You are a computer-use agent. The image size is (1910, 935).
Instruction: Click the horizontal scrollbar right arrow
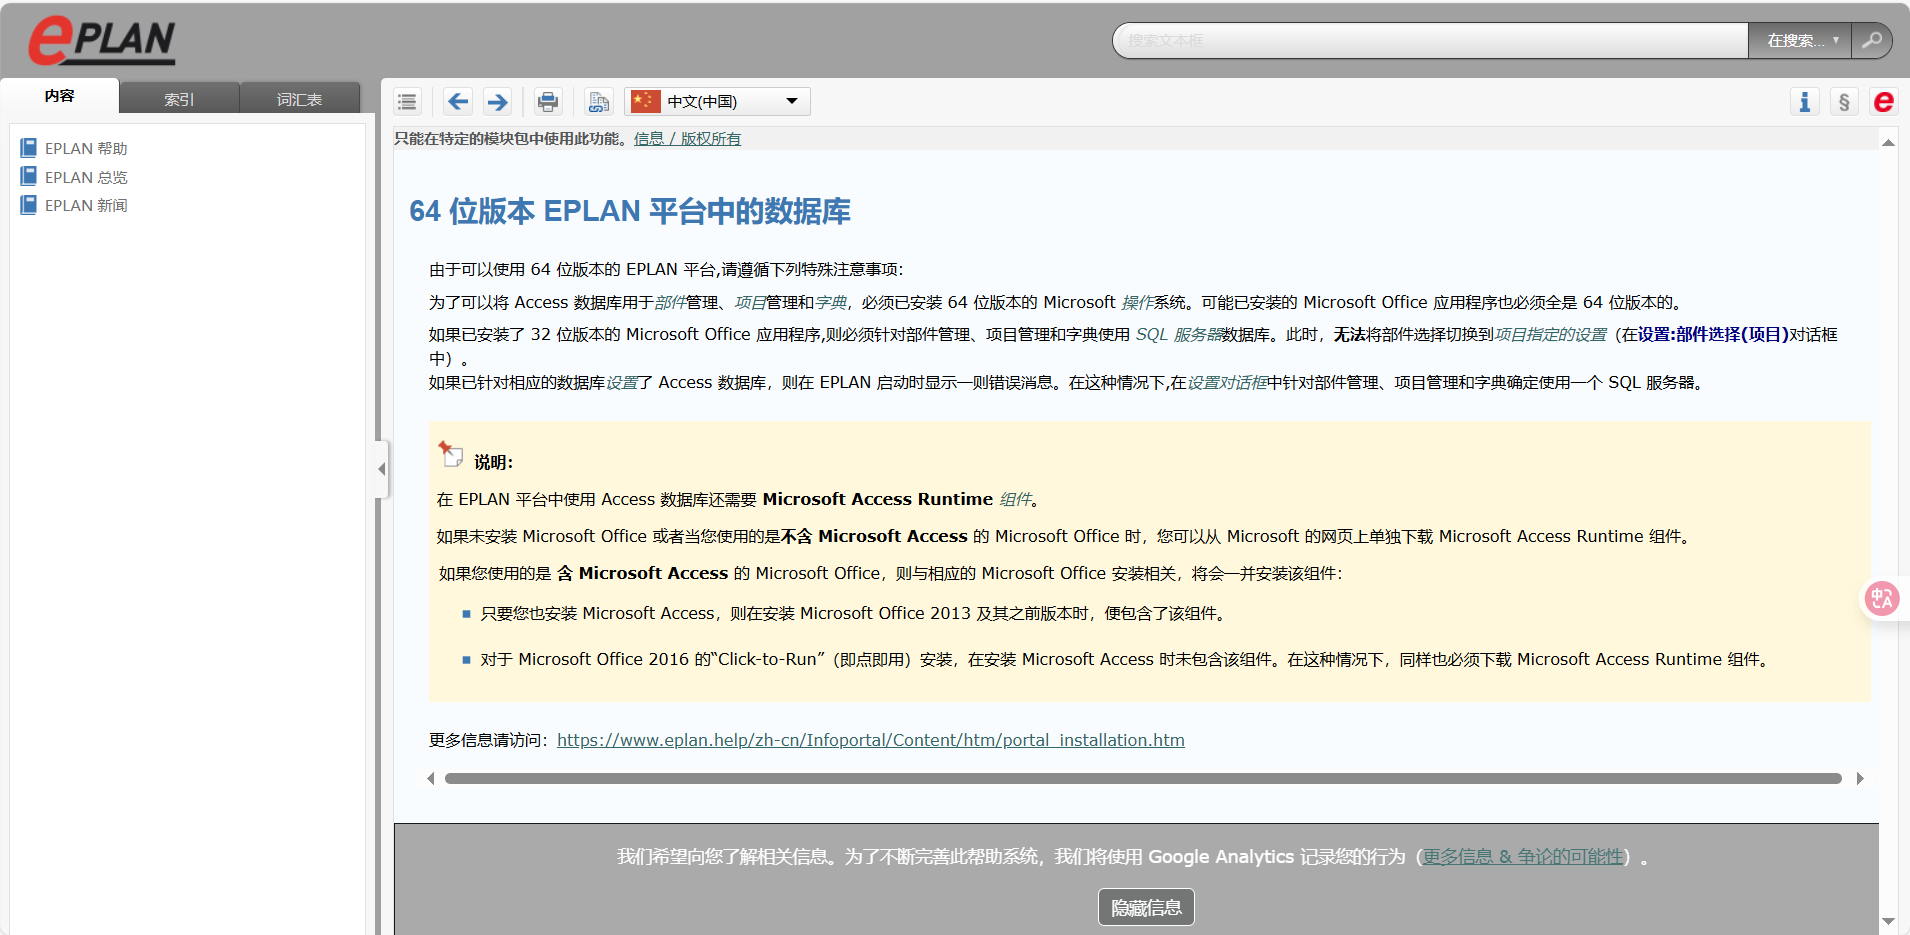point(1860,778)
